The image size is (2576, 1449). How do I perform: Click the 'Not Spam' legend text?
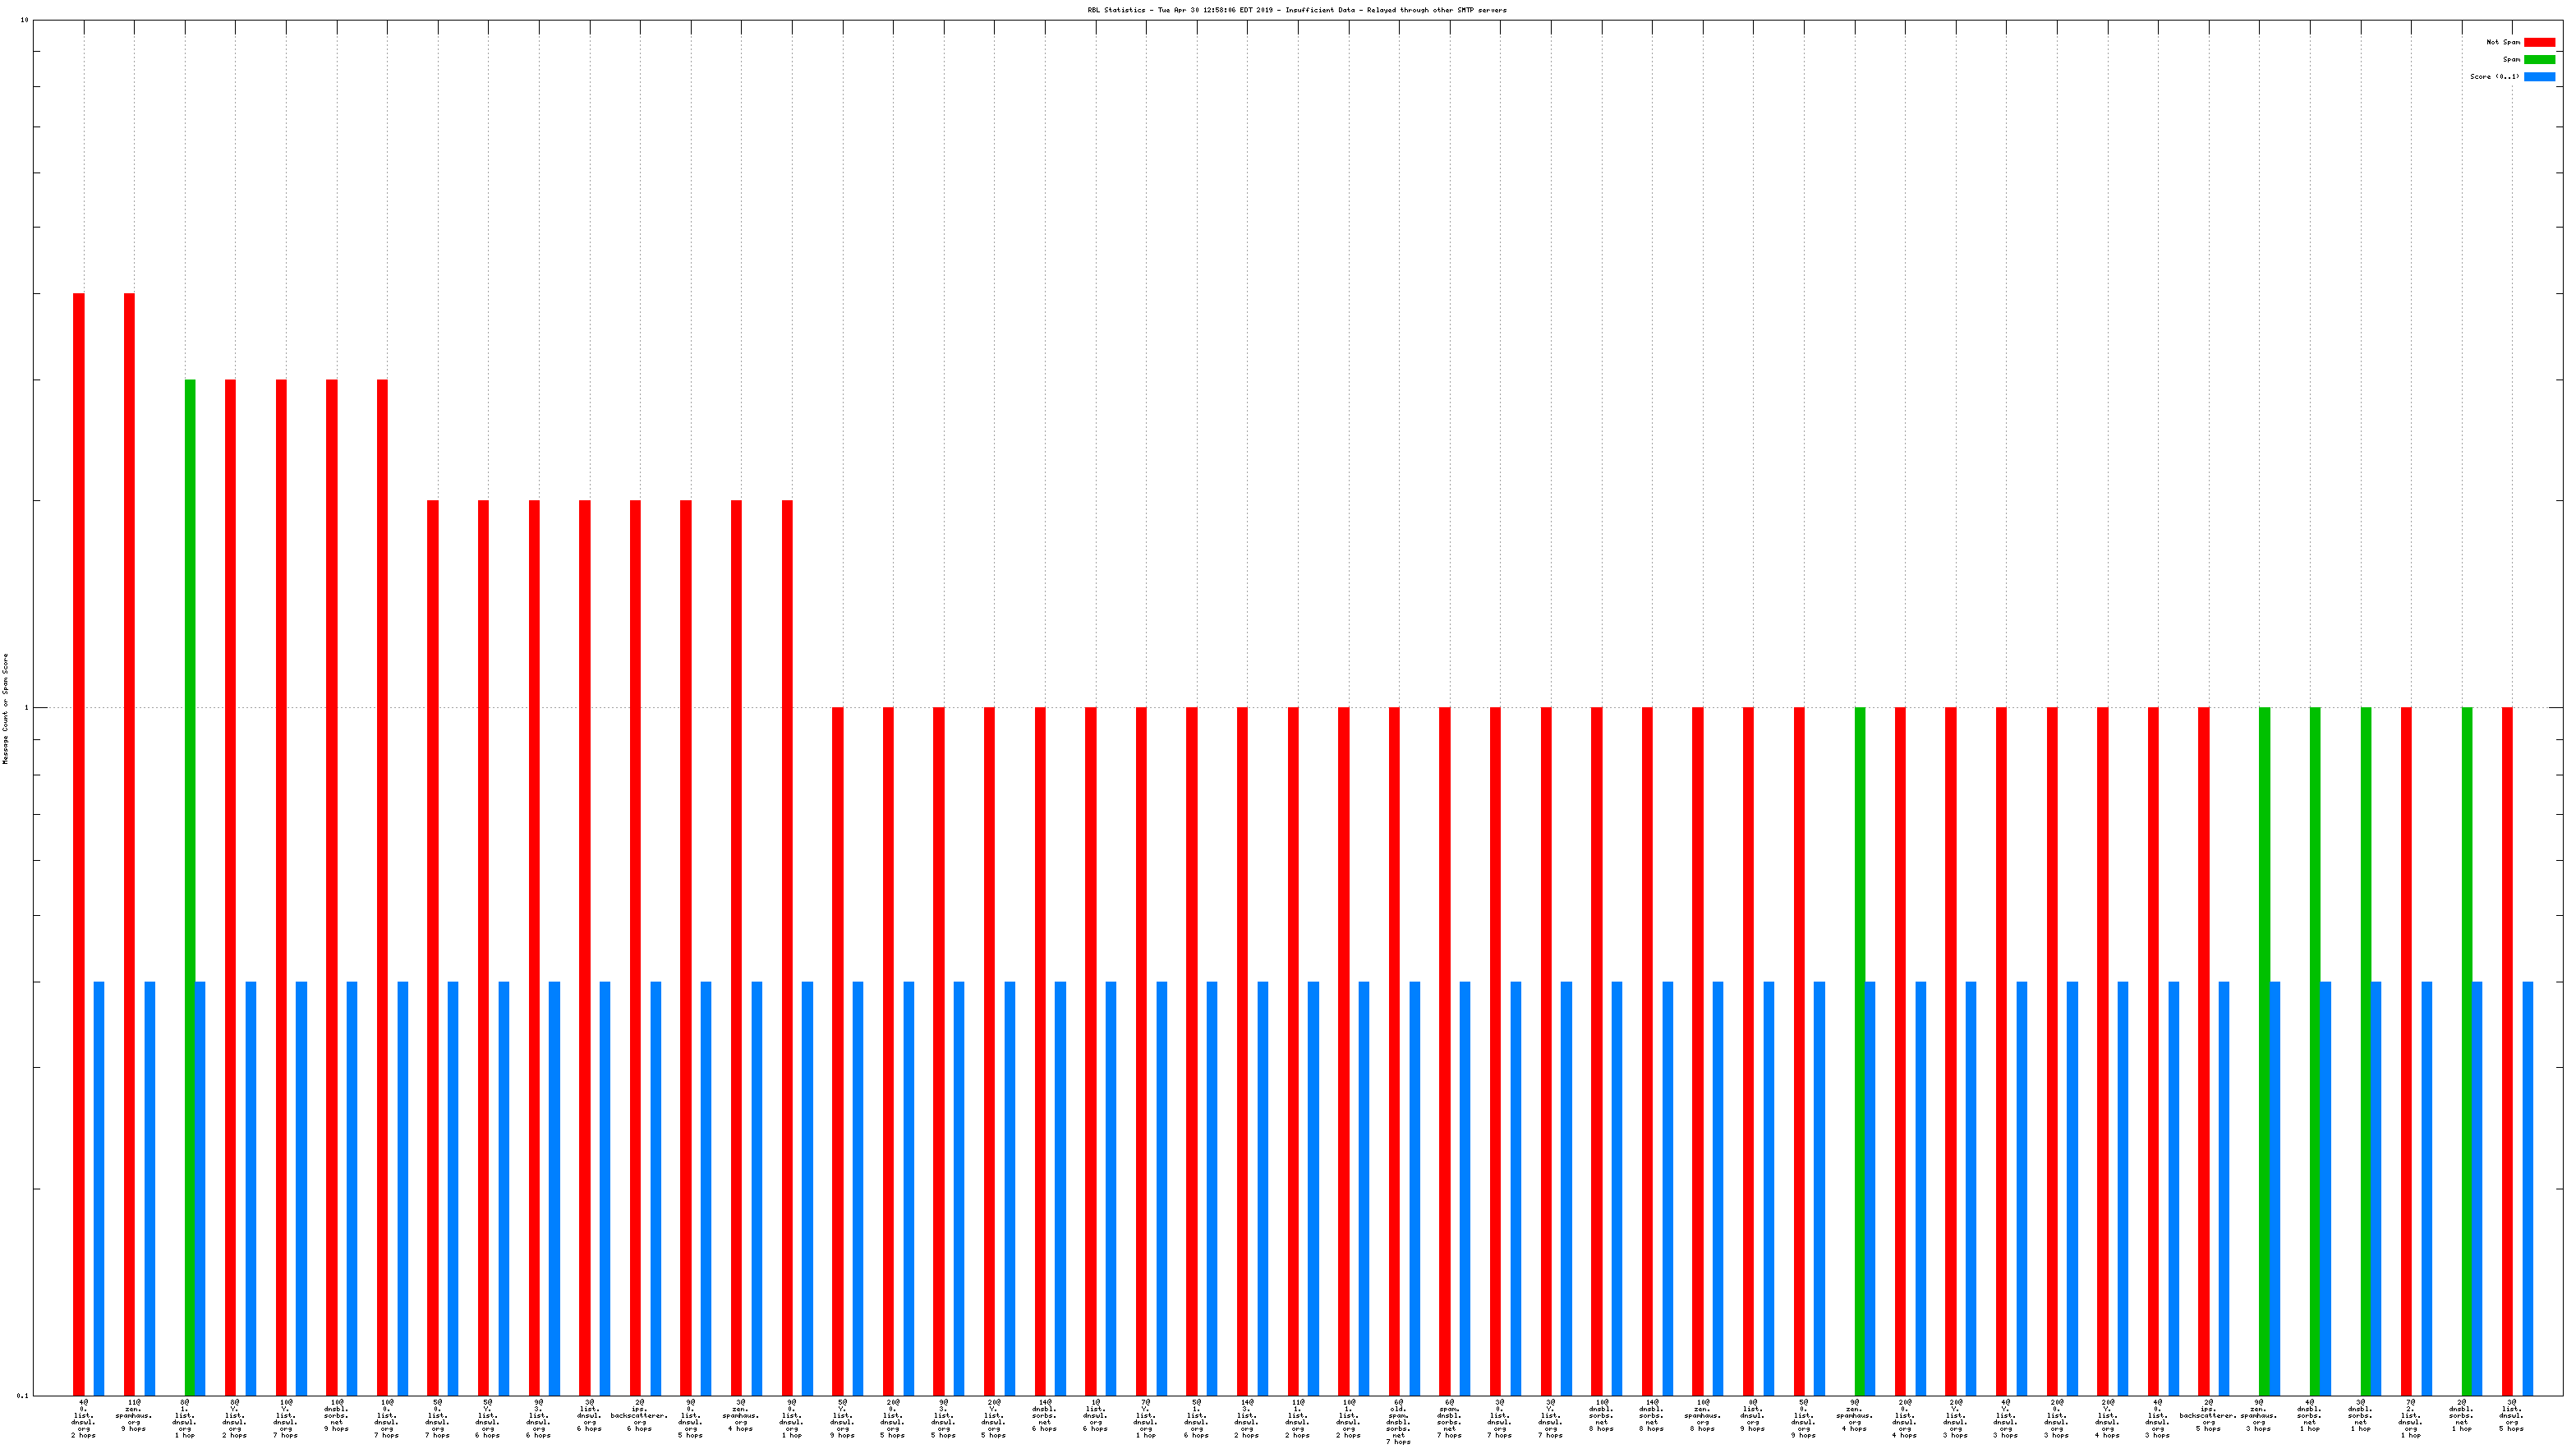pyautogui.click(x=2503, y=42)
